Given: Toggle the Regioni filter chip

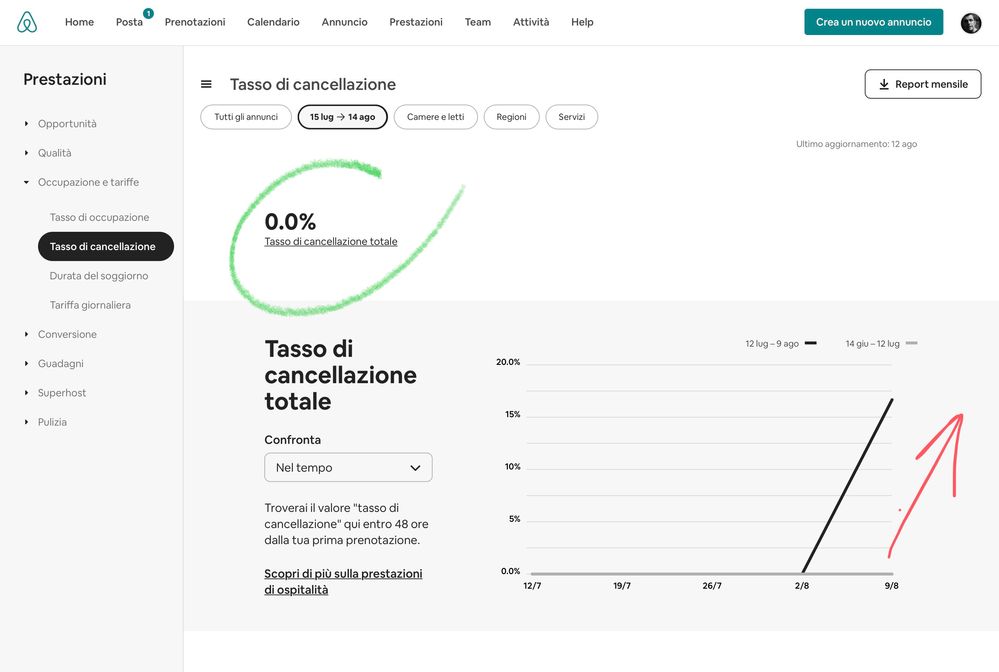Looking at the screenshot, I should [511, 117].
